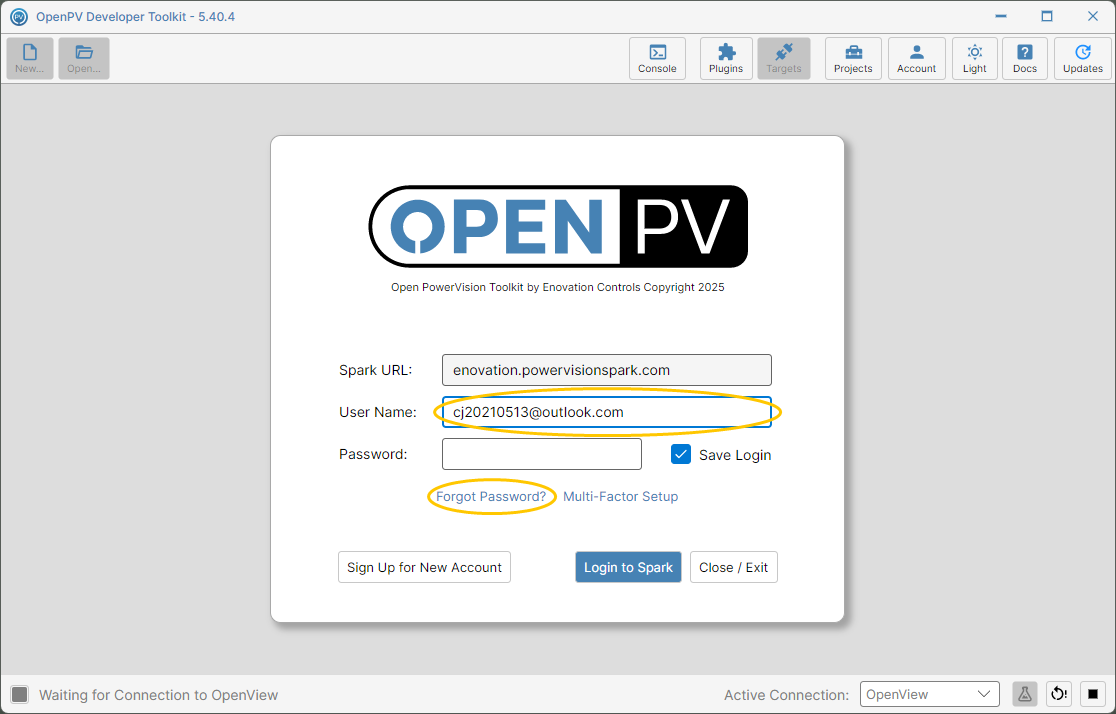
Task: Click the New... file toolbar button
Action: (x=30, y=58)
